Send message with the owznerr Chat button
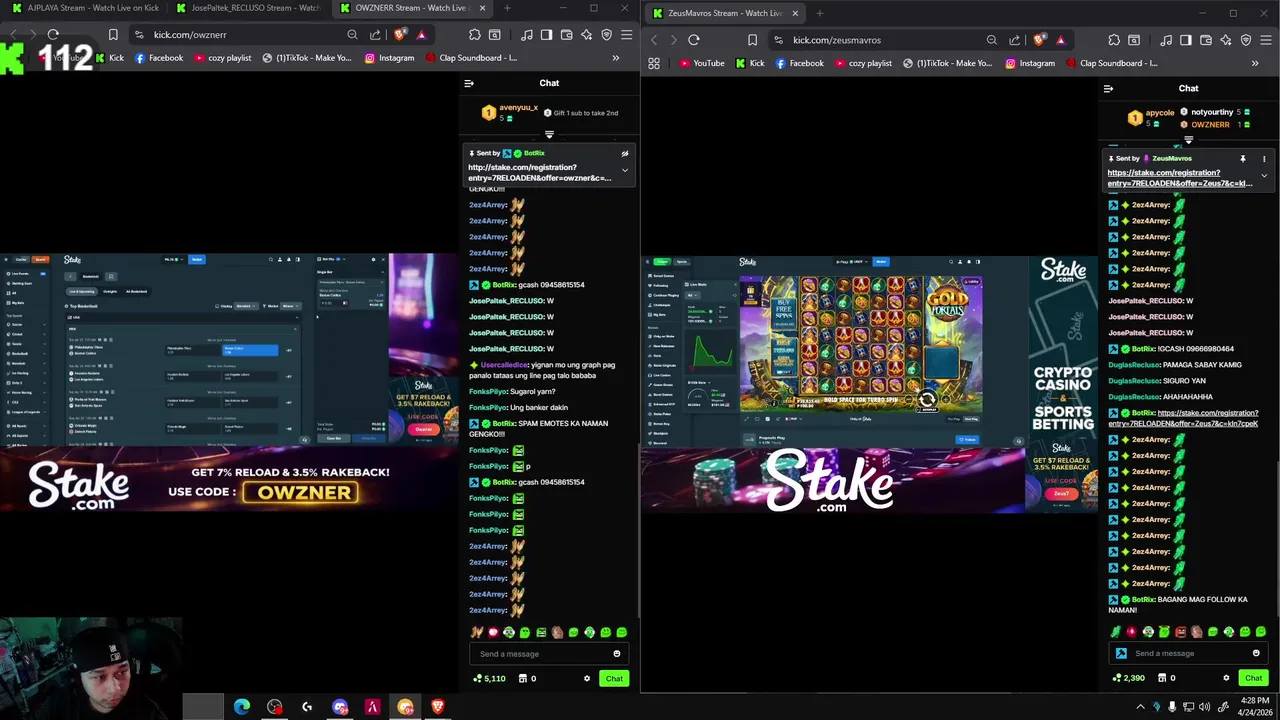 (614, 678)
